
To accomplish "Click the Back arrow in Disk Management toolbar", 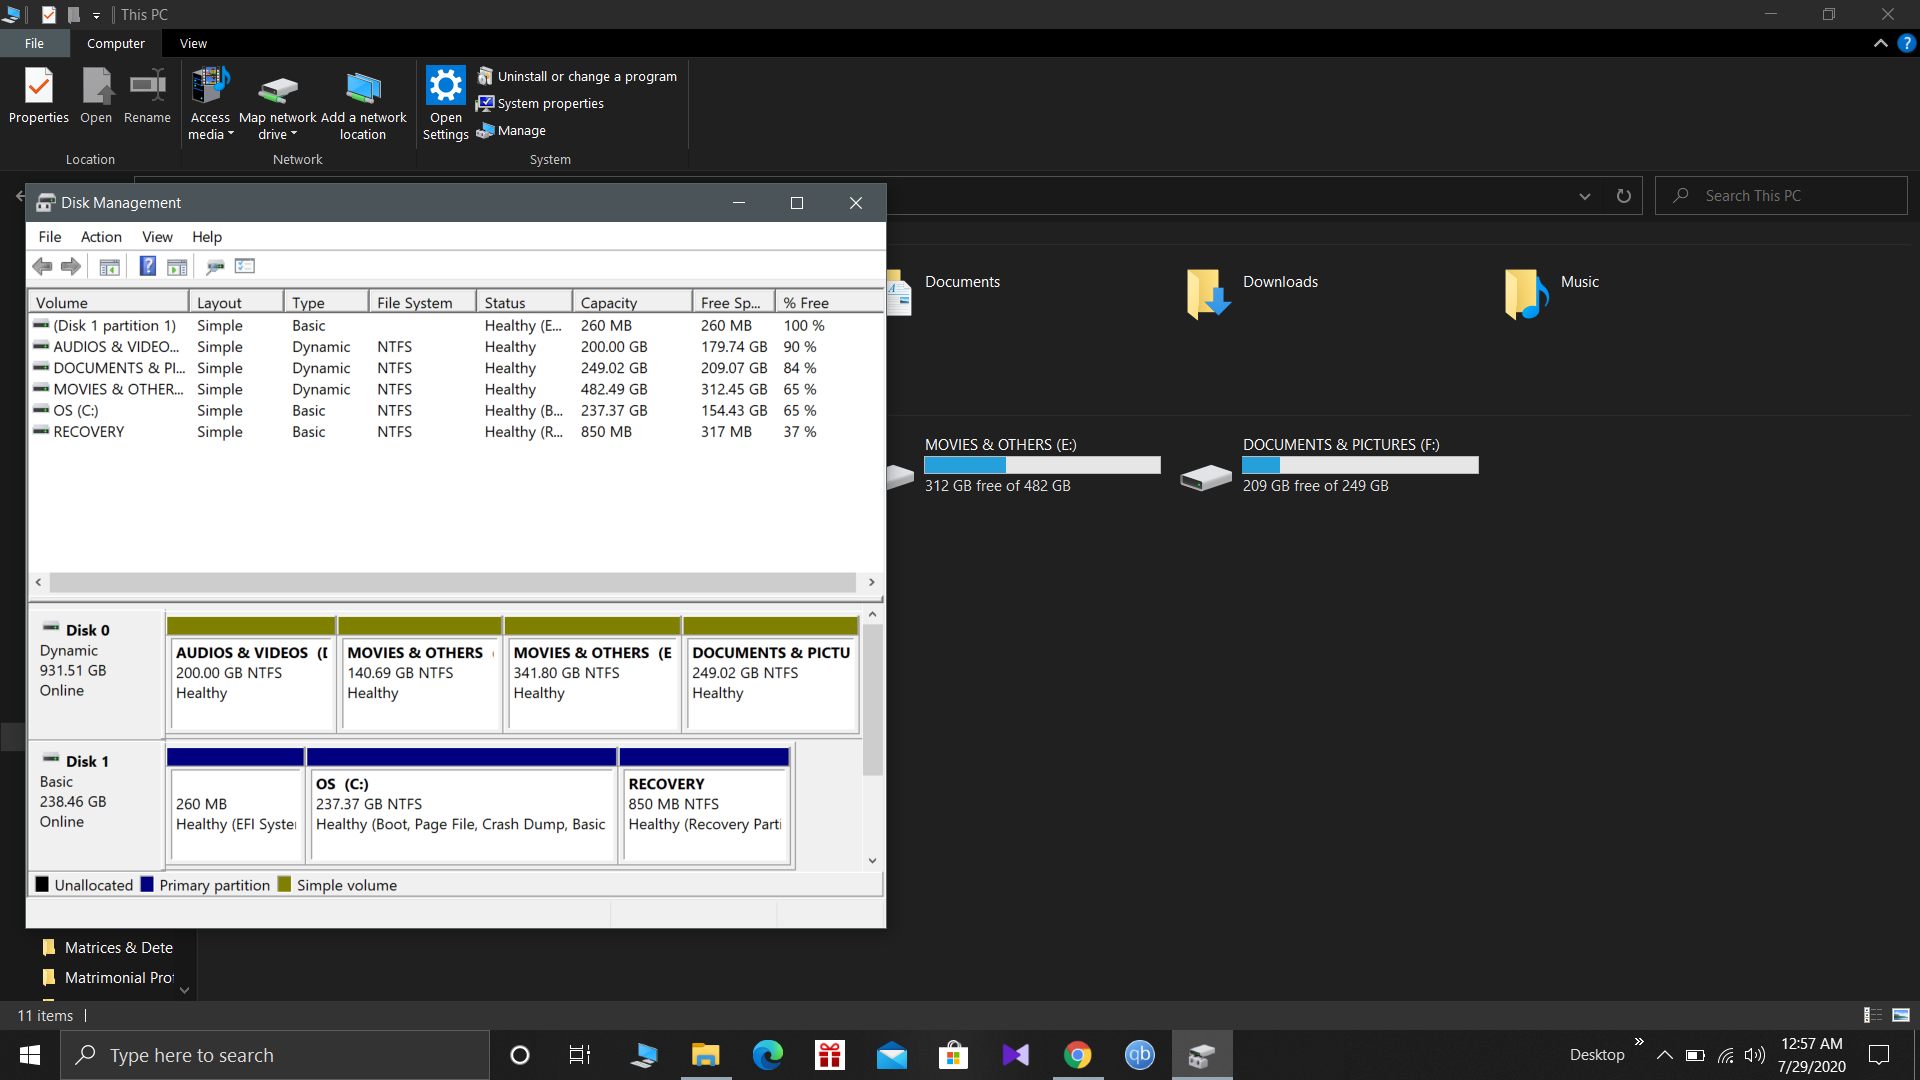I will coord(42,266).
